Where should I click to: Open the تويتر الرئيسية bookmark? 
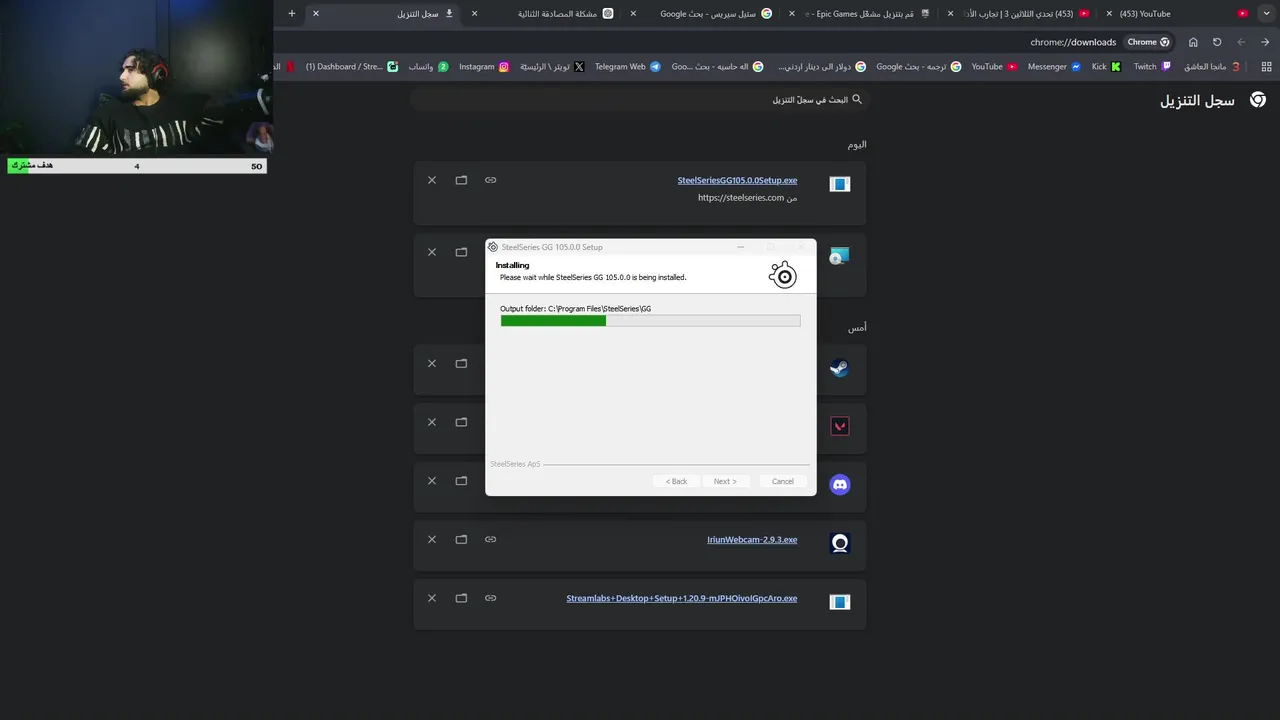click(x=552, y=67)
